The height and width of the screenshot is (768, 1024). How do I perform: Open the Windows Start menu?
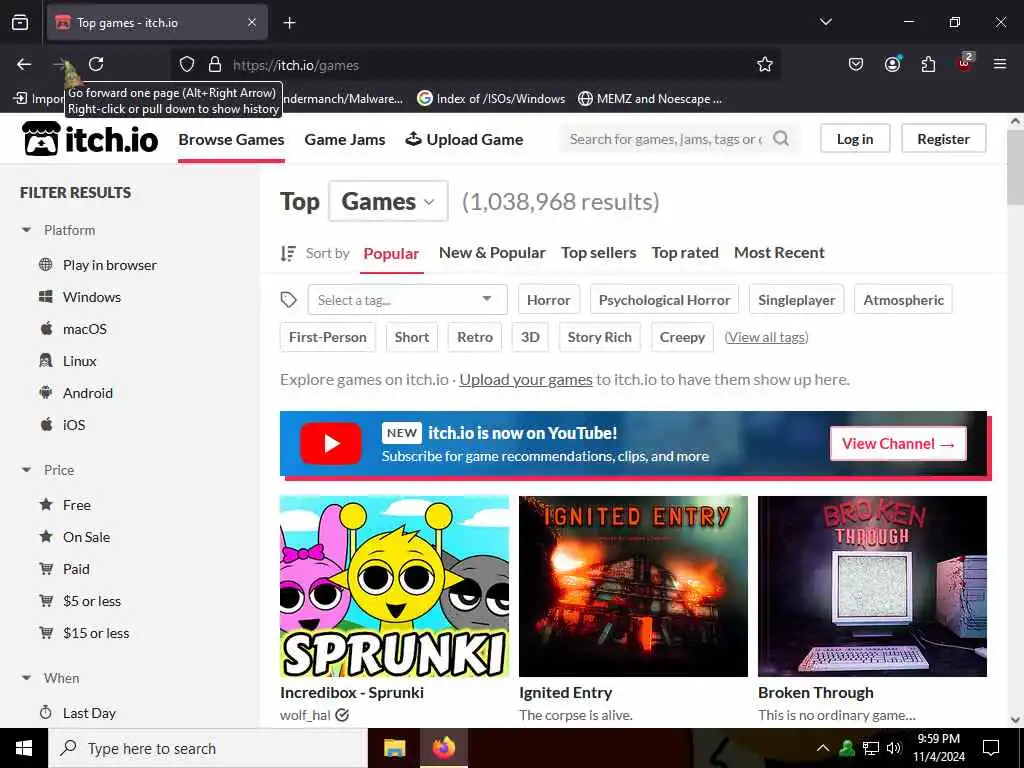click(x=24, y=748)
